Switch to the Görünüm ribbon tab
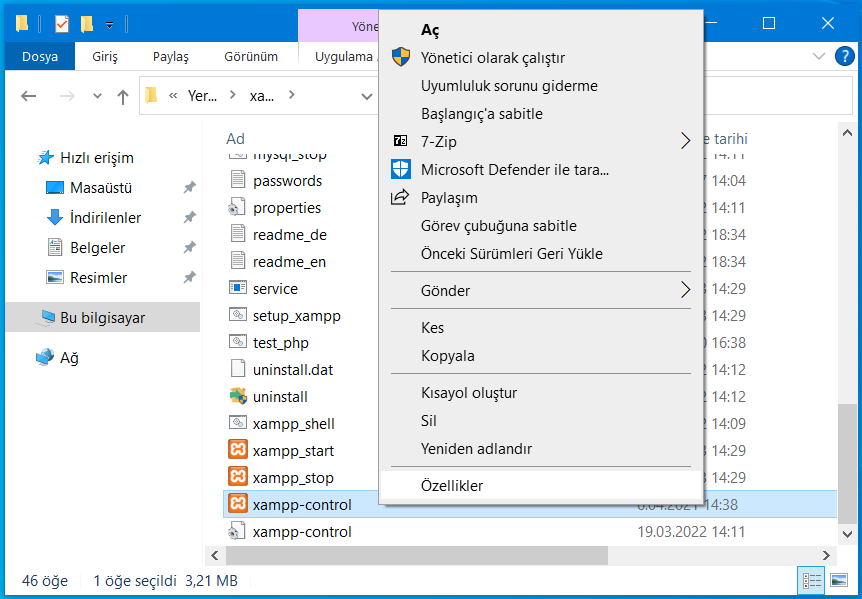This screenshot has height=599, width=862. [x=251, y=56]
